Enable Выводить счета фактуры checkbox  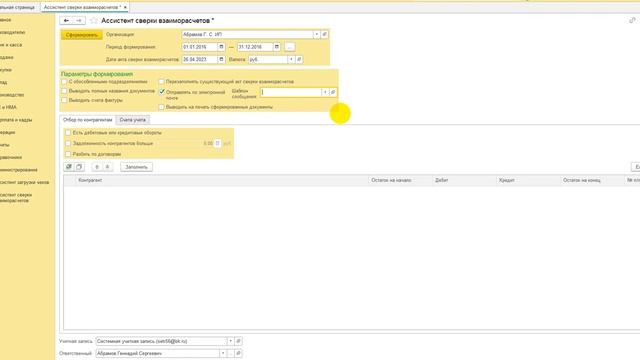(x=64, y=100)
